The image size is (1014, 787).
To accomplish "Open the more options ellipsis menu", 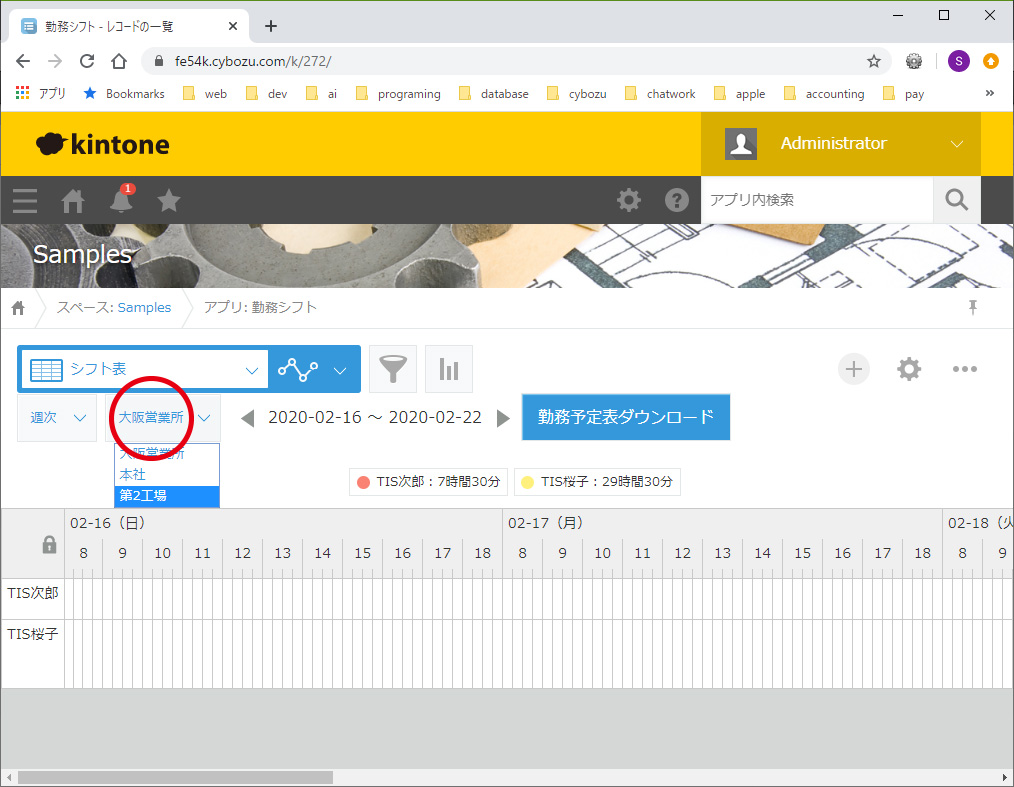I will point(964,369).
